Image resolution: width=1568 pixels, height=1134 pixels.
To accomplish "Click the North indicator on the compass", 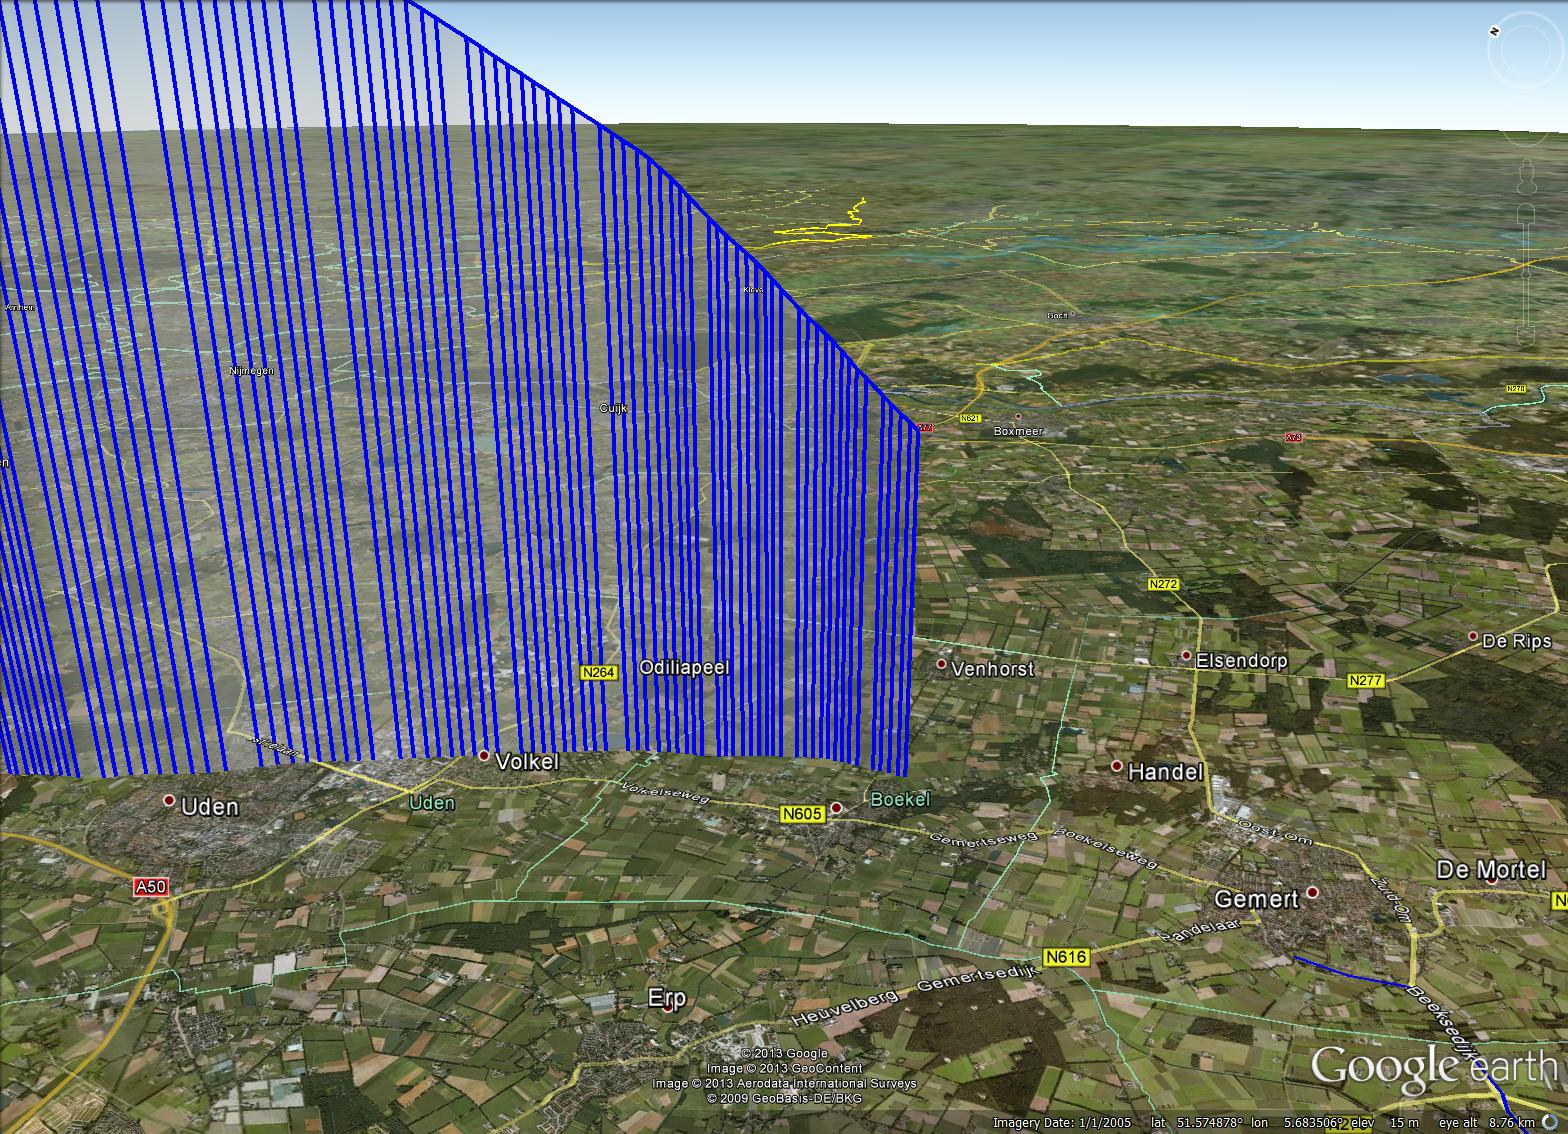I will [1494, 31].
